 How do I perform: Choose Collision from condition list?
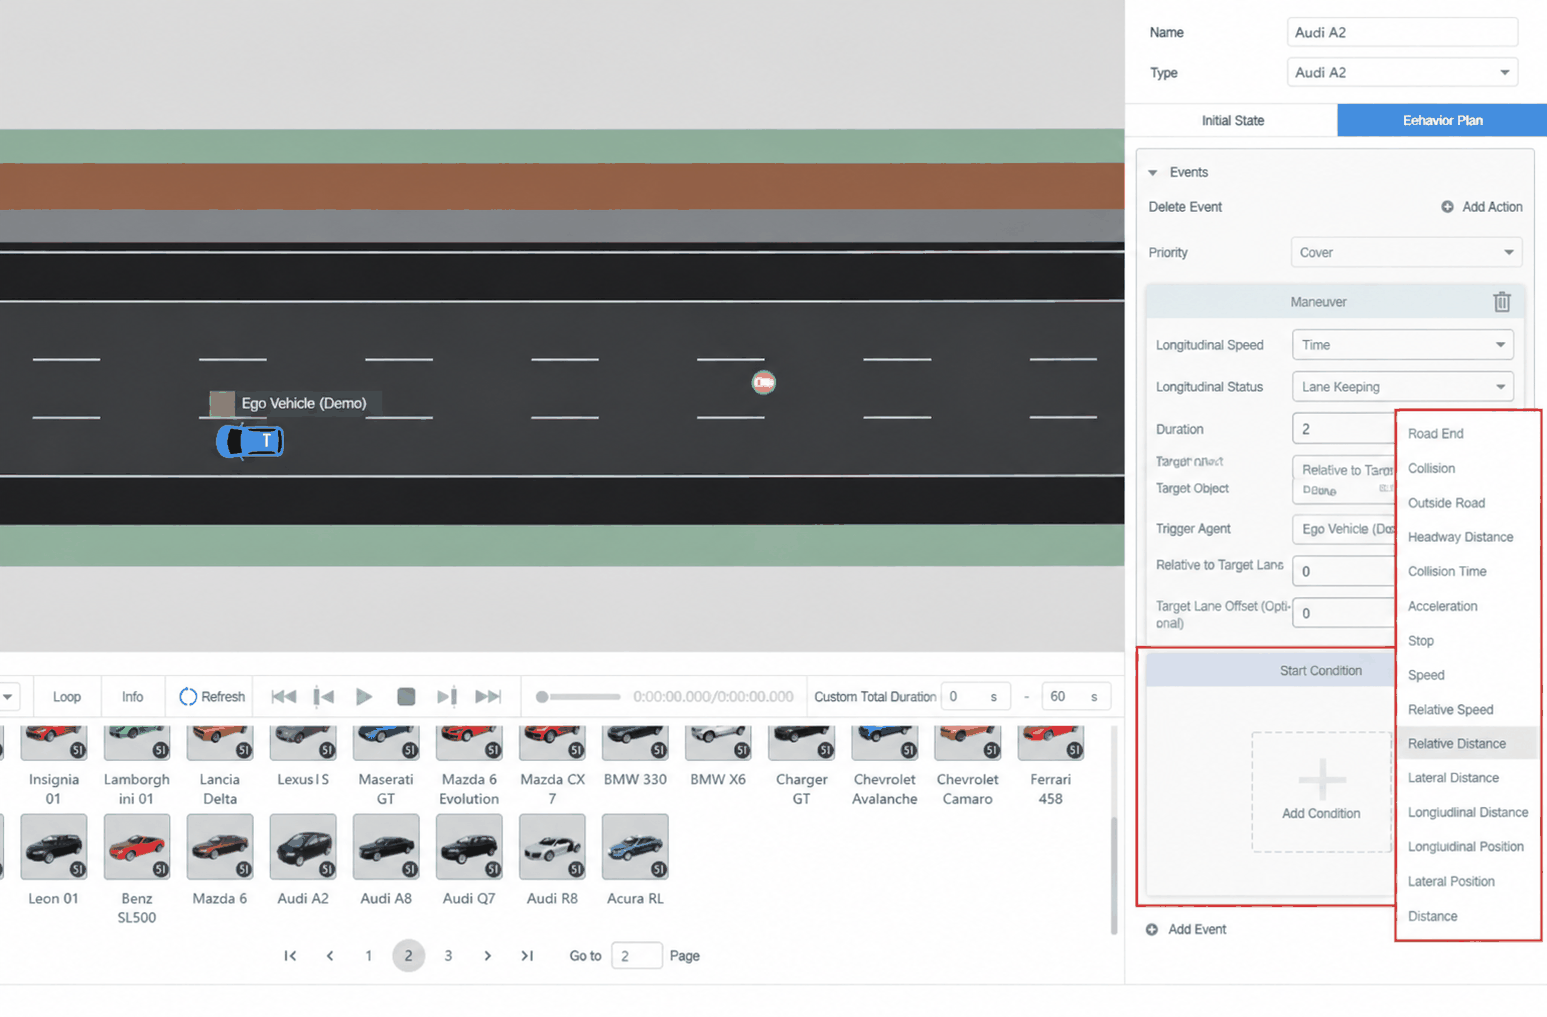[1431, 468]
